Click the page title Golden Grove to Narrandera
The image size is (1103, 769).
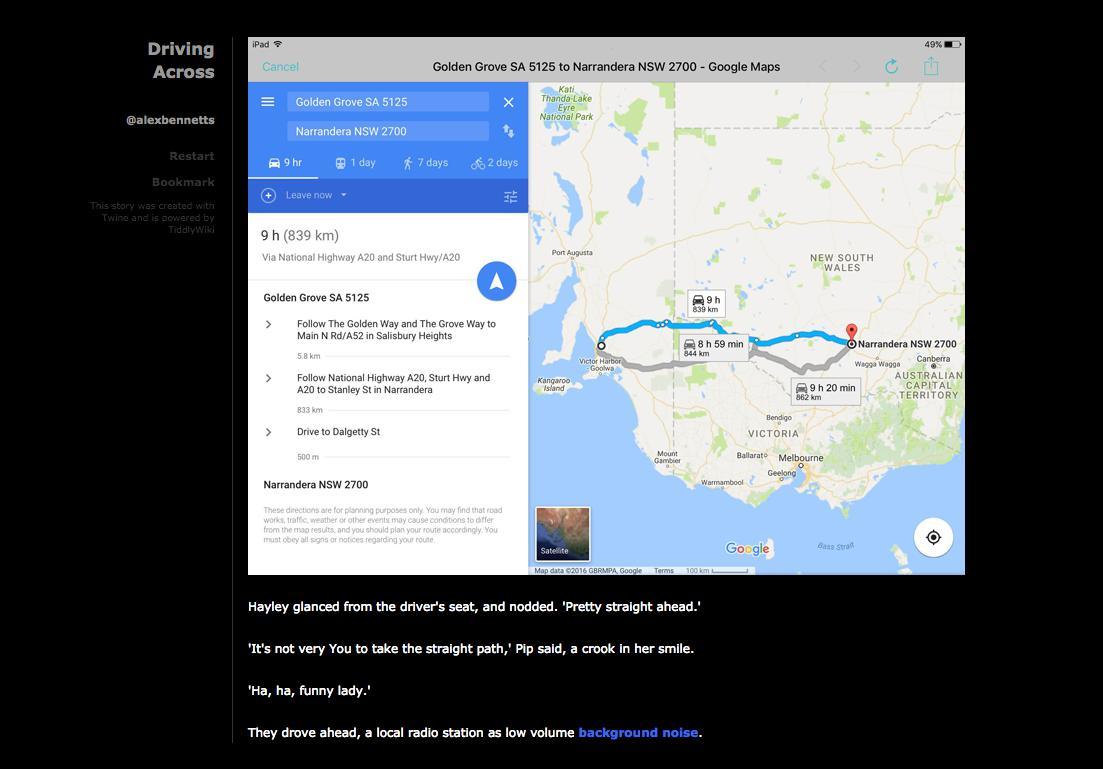pos(606,67)
